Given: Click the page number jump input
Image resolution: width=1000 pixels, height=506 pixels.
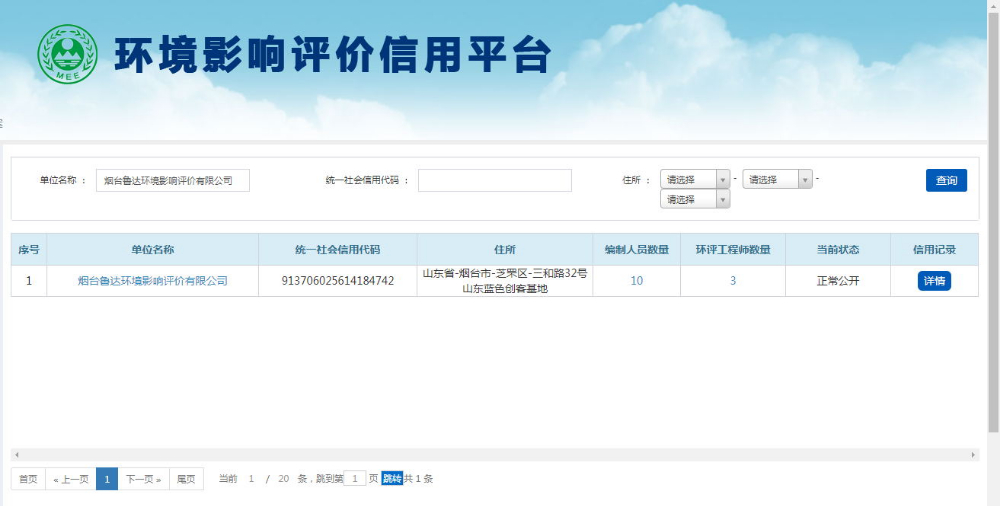Looking at the screenshot, I should tap(355, 479).
